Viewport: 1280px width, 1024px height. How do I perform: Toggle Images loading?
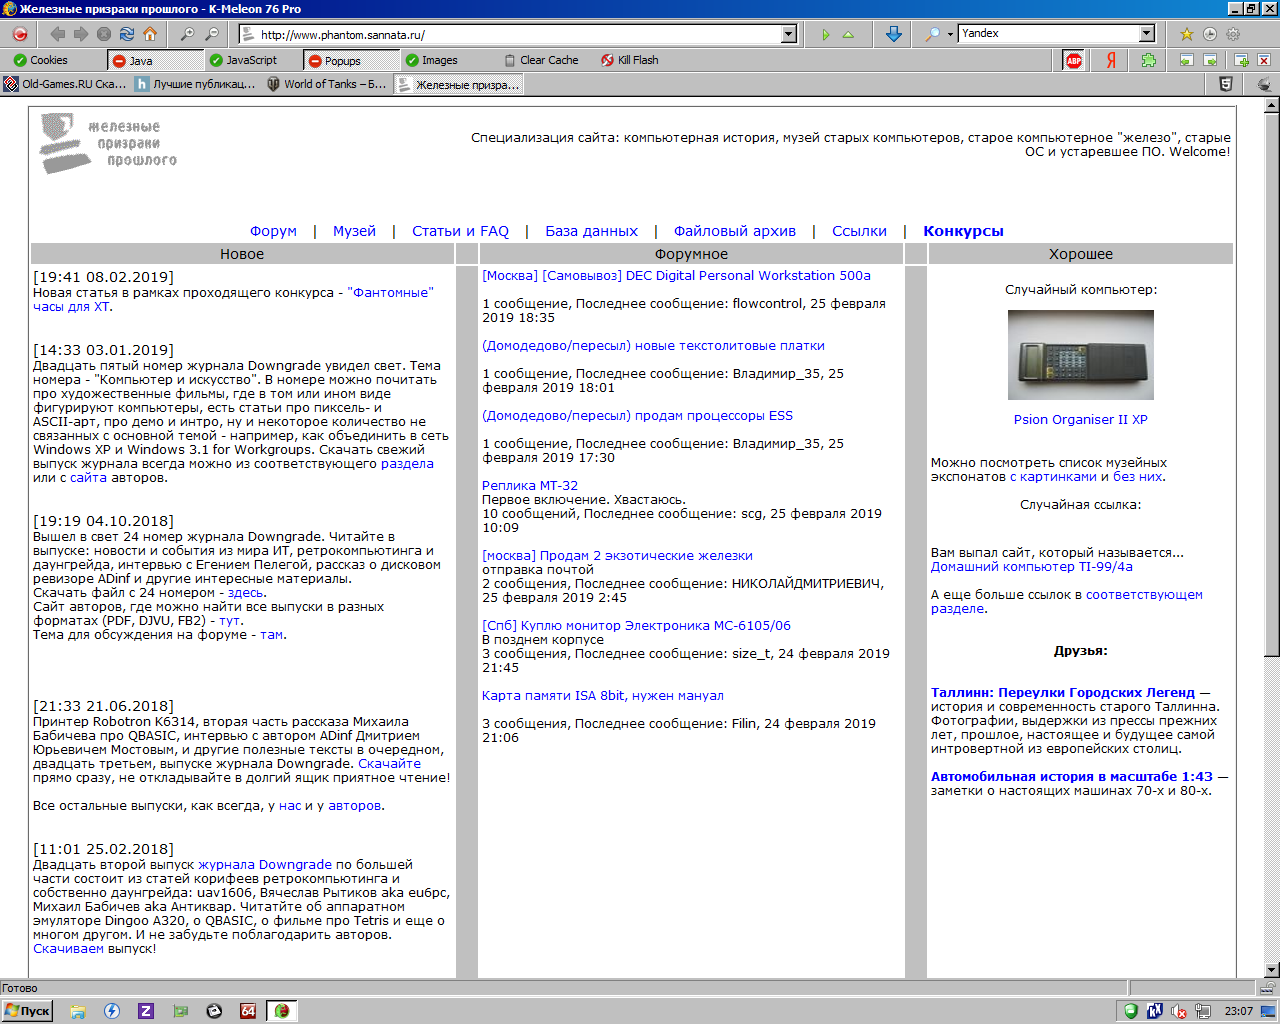pyautogui.click(x=431, y=60)
